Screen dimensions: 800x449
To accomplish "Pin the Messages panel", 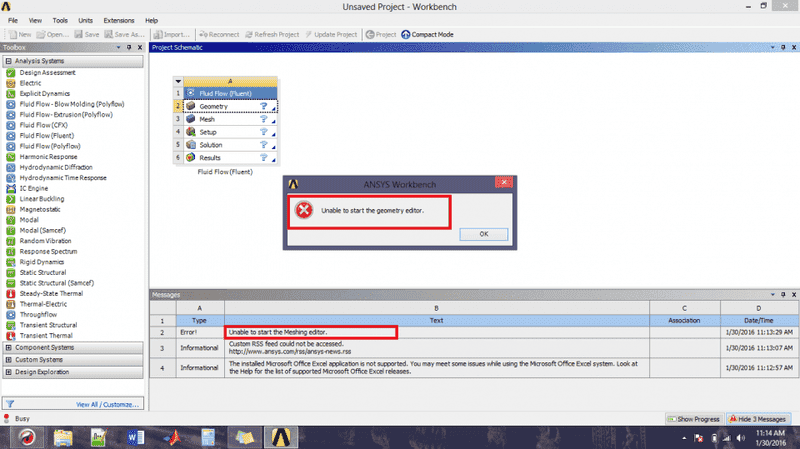I will [x=783, y=295].
